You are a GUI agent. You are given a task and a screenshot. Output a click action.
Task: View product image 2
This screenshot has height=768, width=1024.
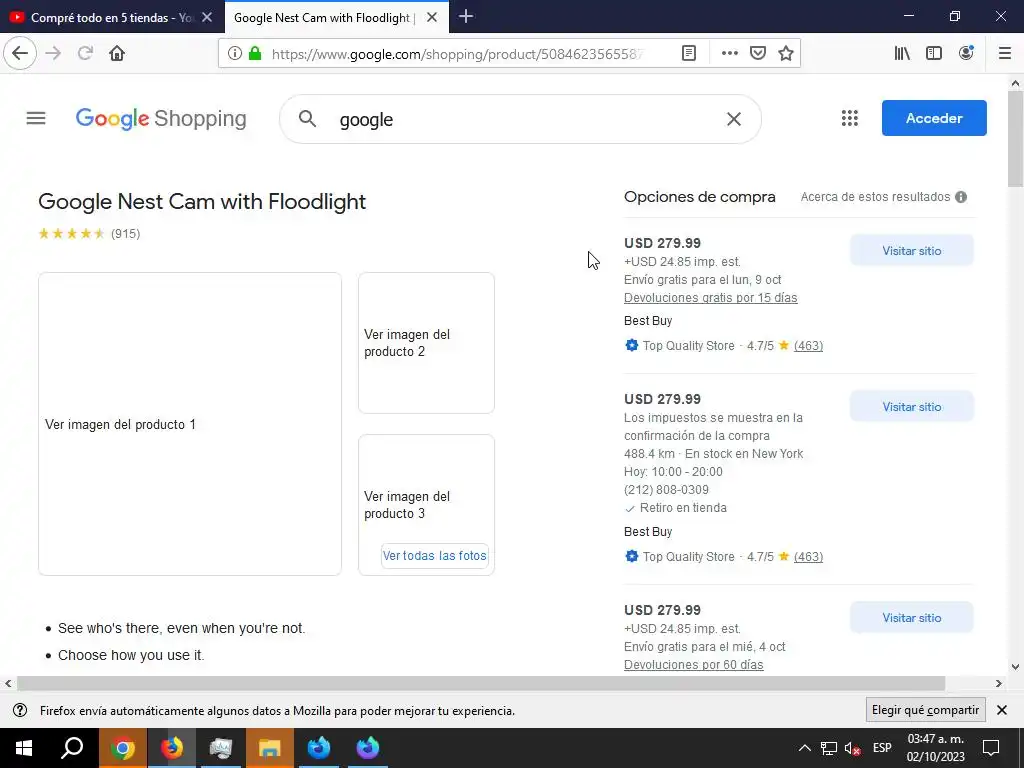point(426,343)
